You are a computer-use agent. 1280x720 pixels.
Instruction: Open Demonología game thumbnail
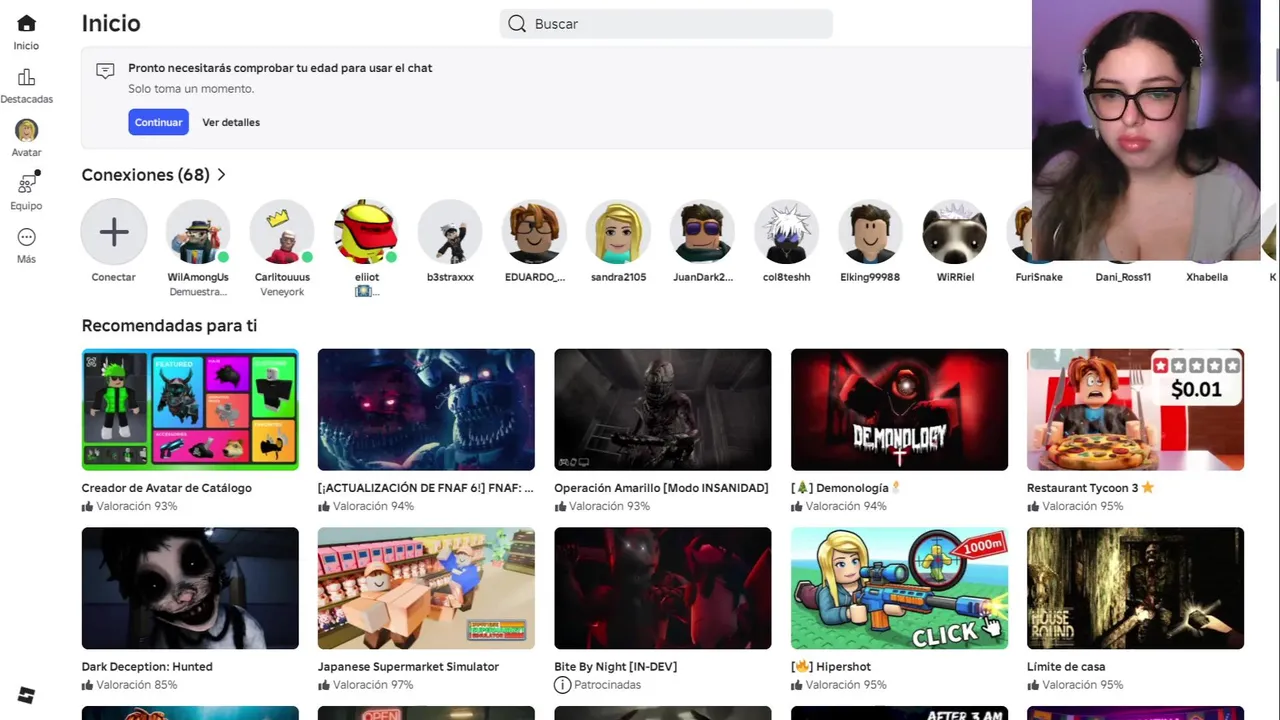pos(899,409)
